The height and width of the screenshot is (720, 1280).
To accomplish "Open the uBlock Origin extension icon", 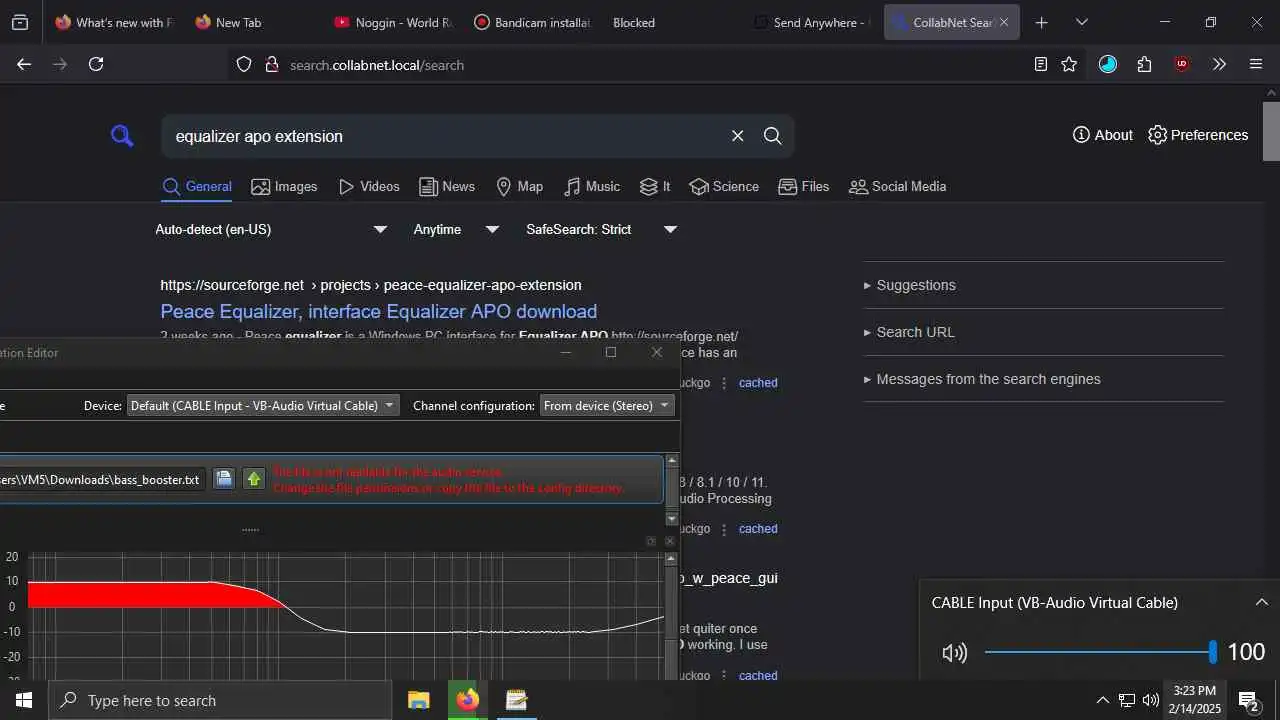I will tap(1182, 64).
